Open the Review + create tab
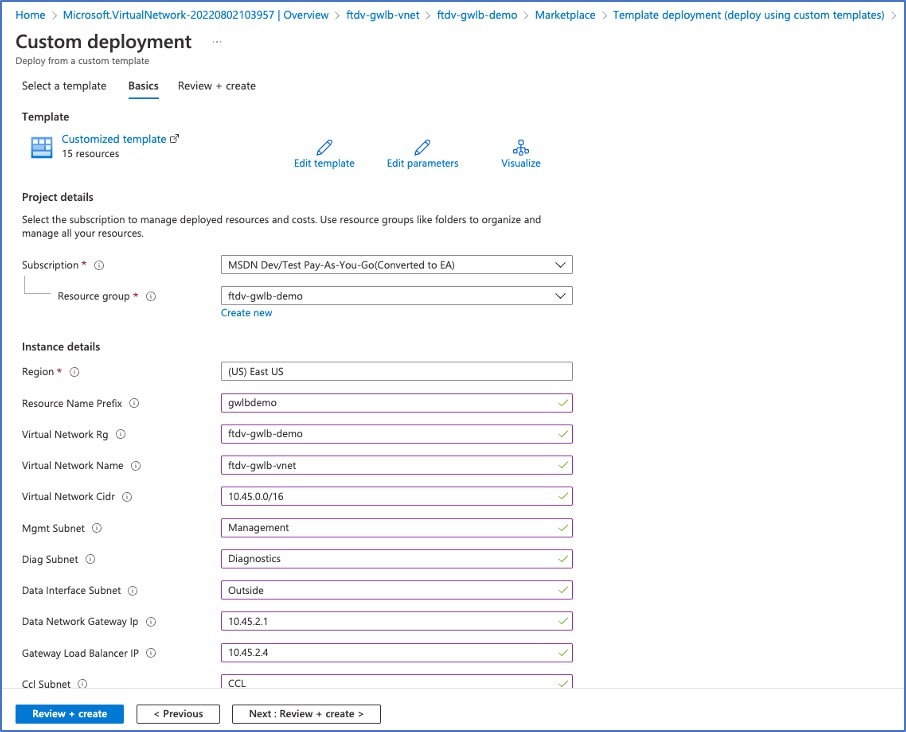 [x=216, y=86]
